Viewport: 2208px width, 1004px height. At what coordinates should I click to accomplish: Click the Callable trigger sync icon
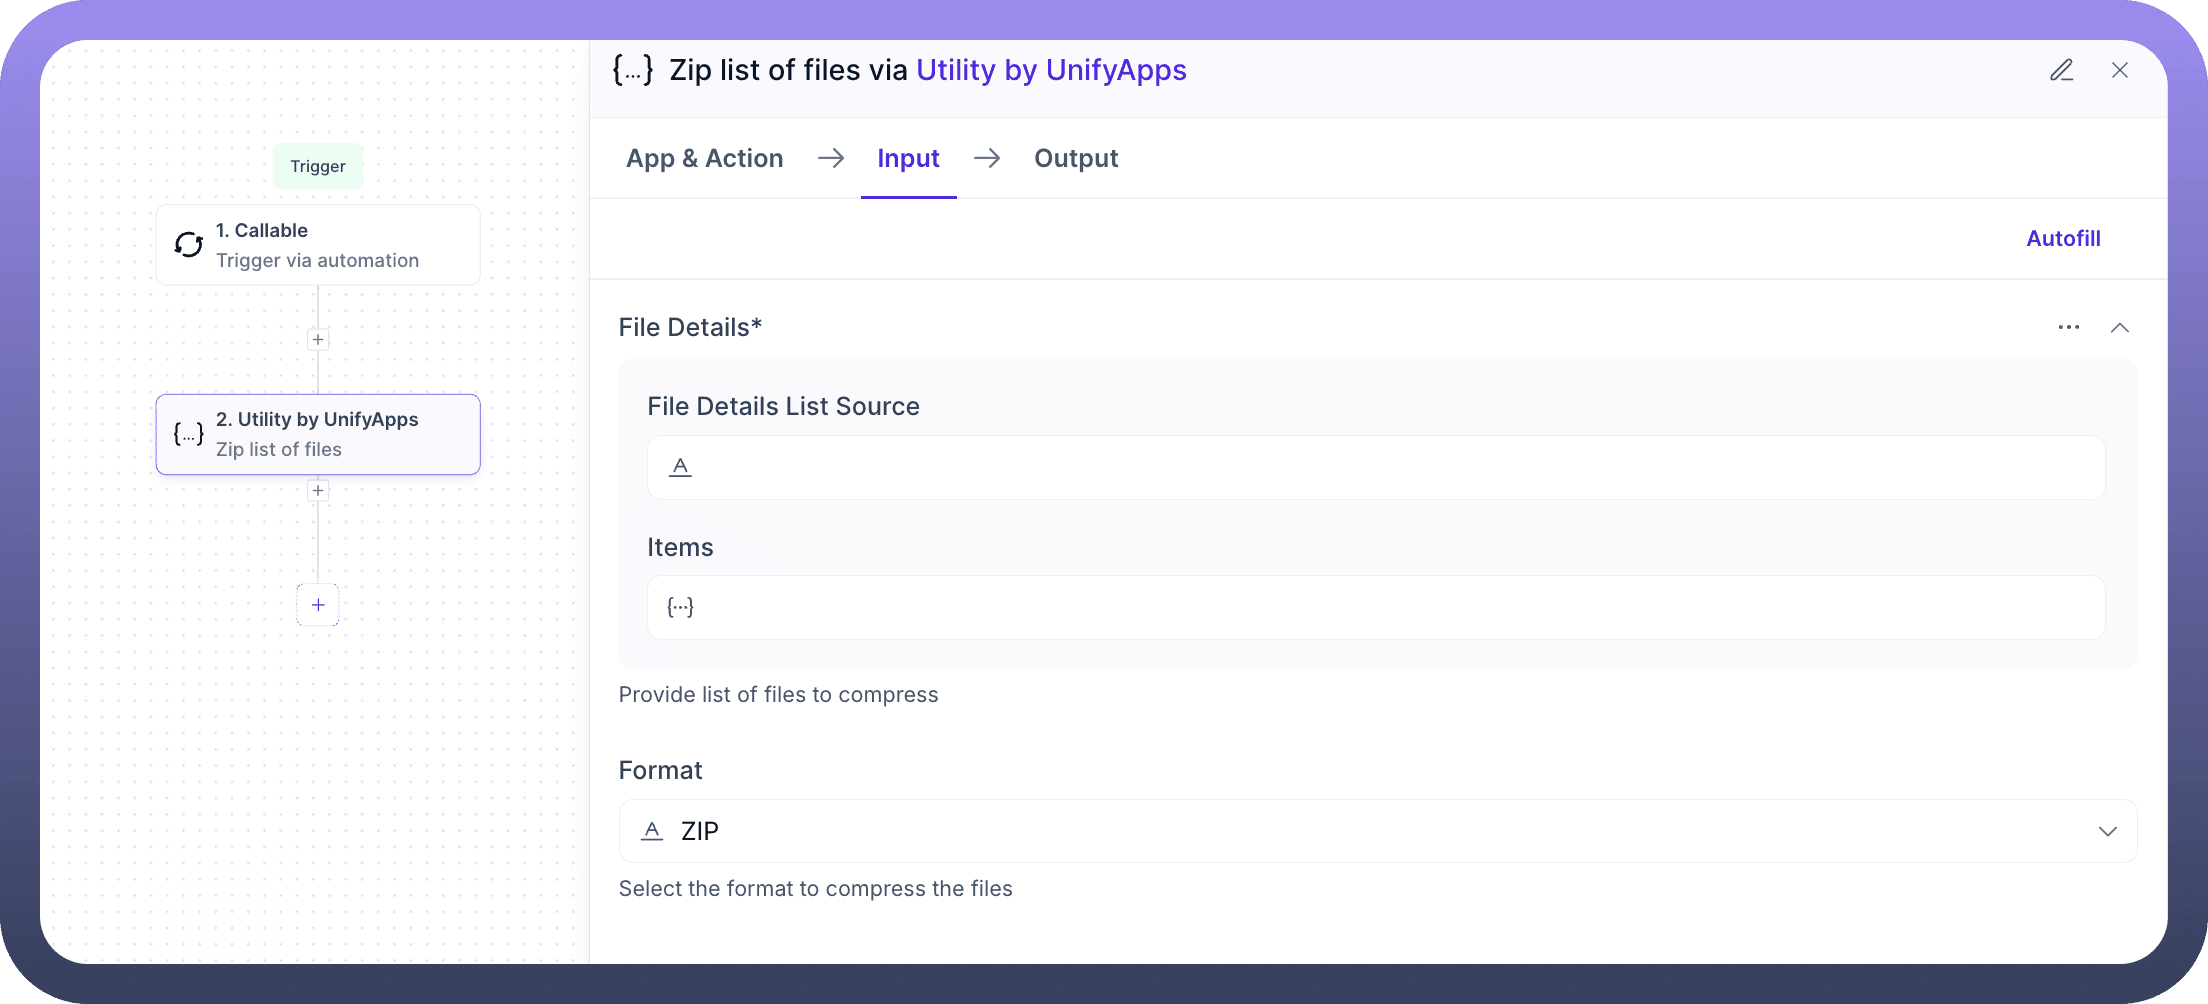point(189,245)
